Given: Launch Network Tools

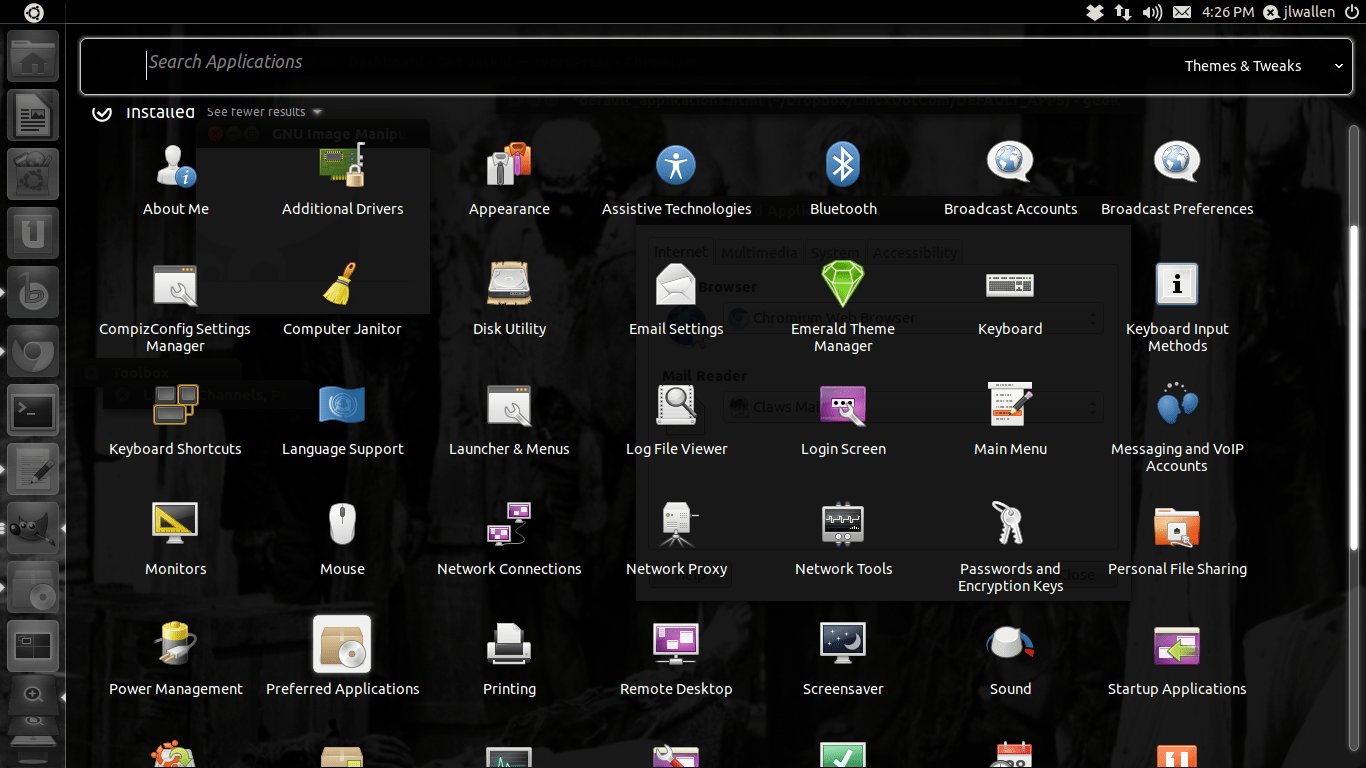Looking at the screenshot, I should pyautogui.click(x=843, y=524).
